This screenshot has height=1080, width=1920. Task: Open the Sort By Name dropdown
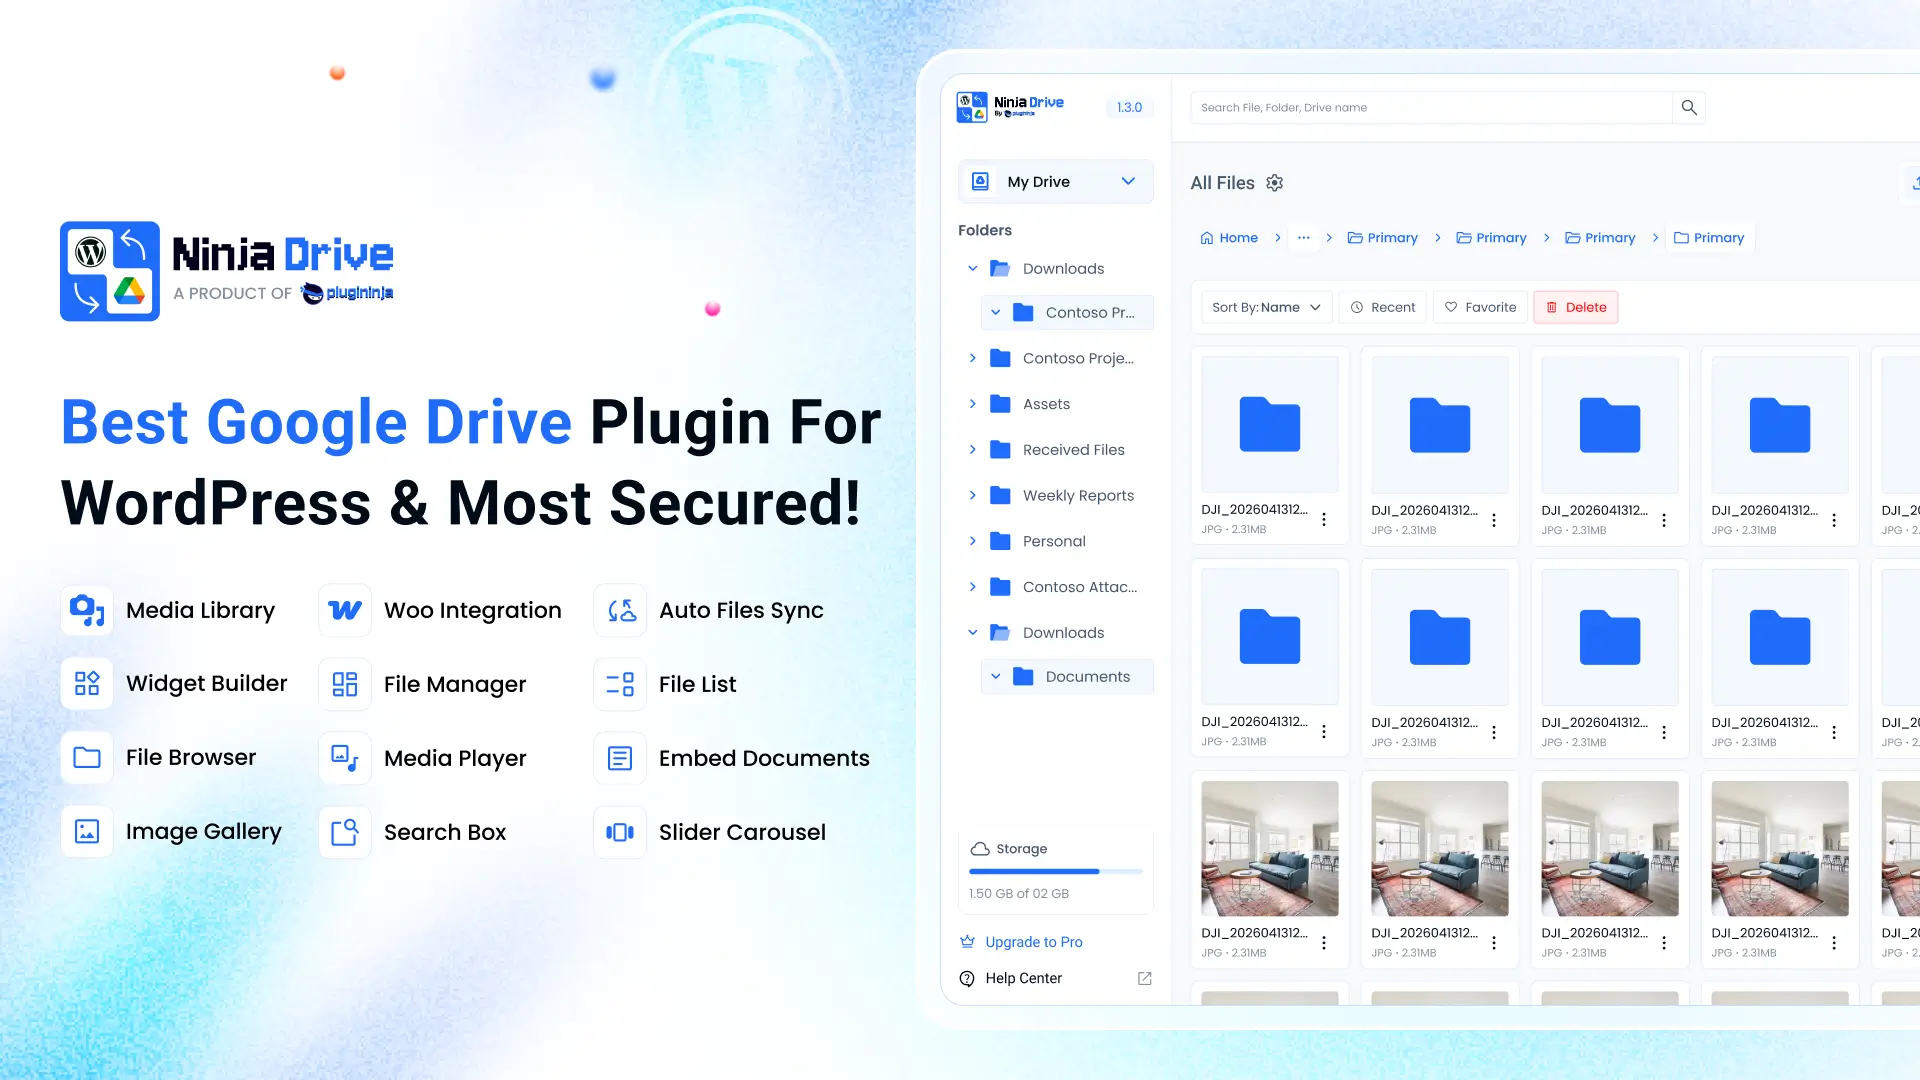[1266, 307]
